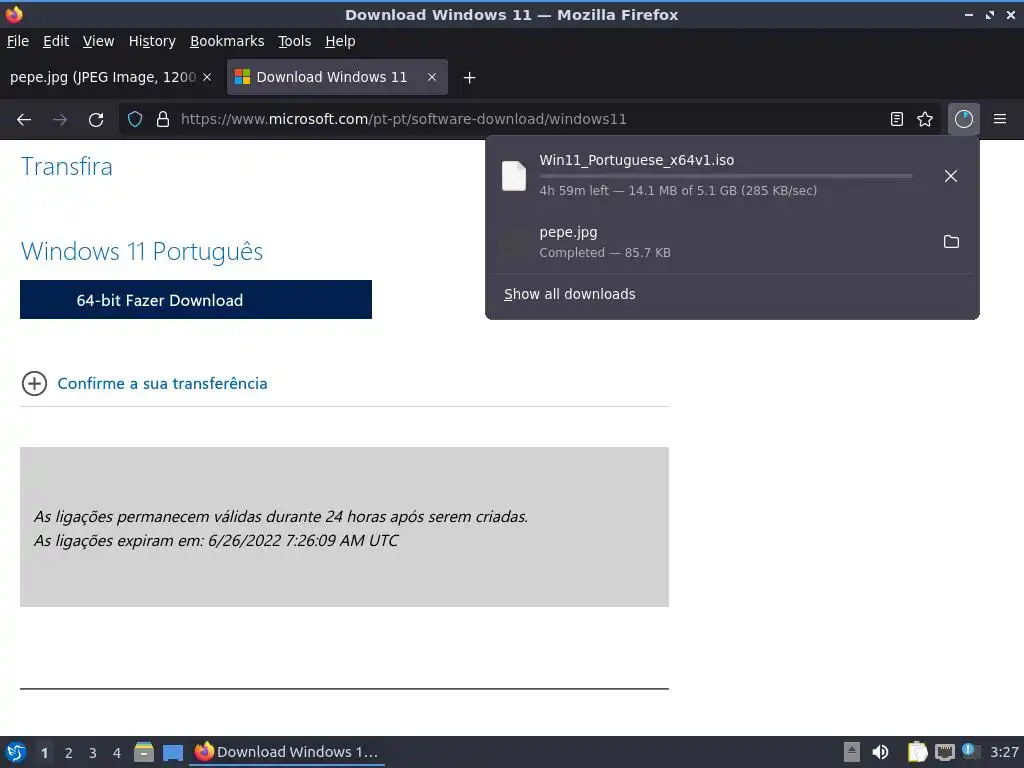This screenshot has width=1024, height=768.
Task: Click the Transfira heading
Action: coord(67,167)
